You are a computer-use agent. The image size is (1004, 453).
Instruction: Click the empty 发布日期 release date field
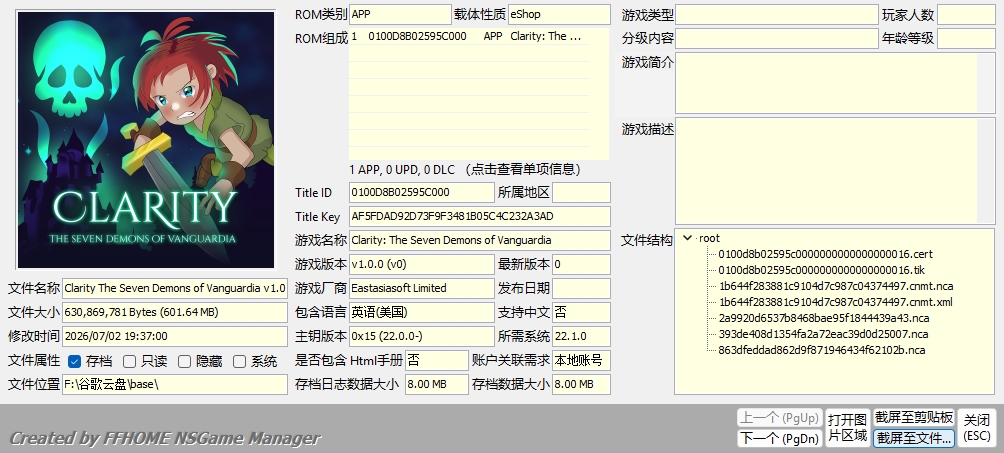(x=581, y=288)
